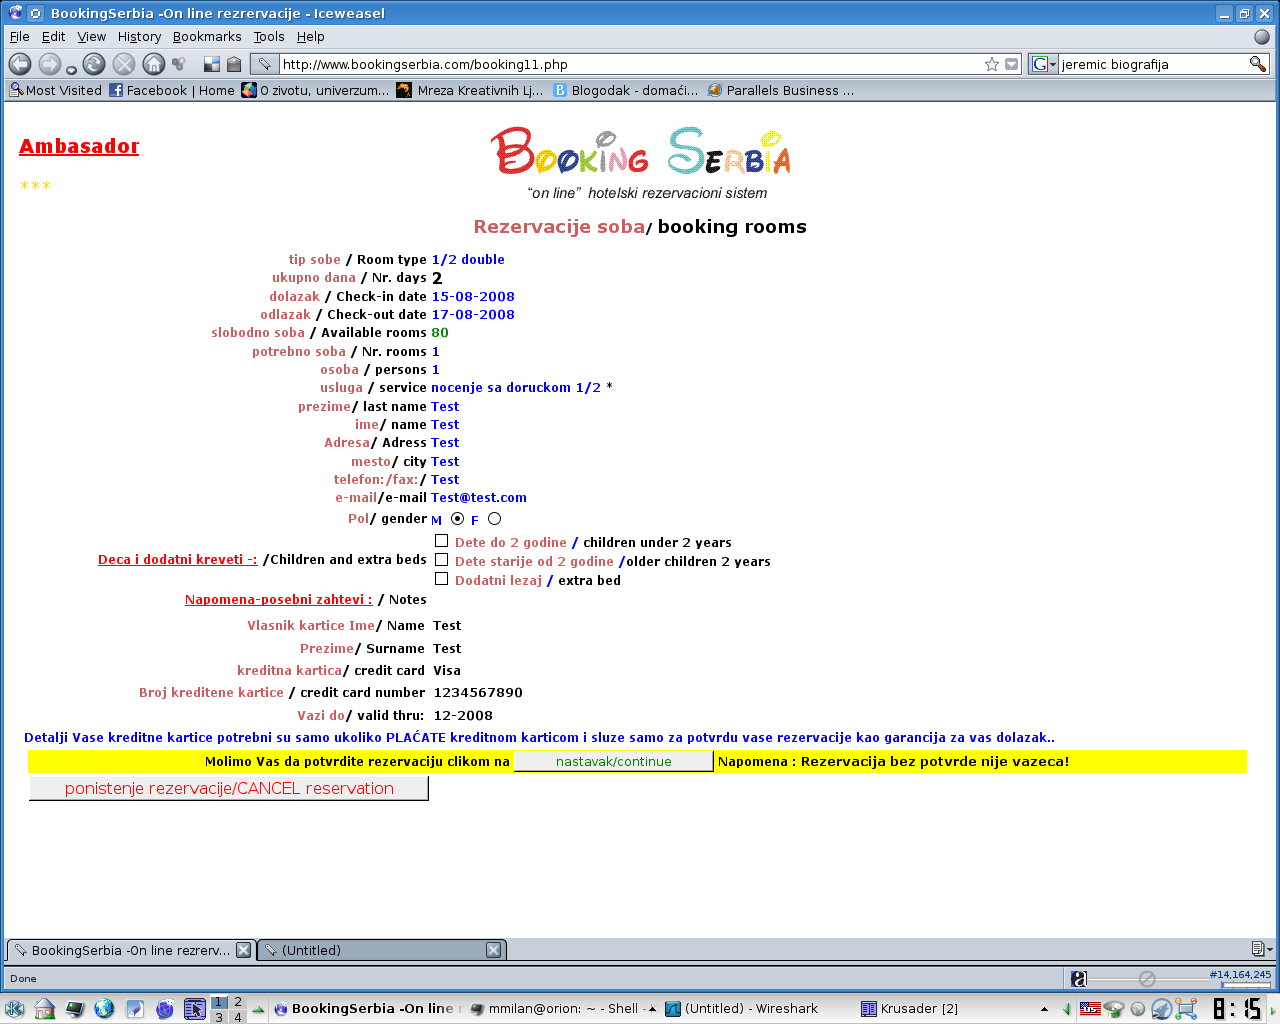The width and height of the screenshot is (1280, 1024).
Task: Open the K menu in the taskbar
Action: 15,1009
